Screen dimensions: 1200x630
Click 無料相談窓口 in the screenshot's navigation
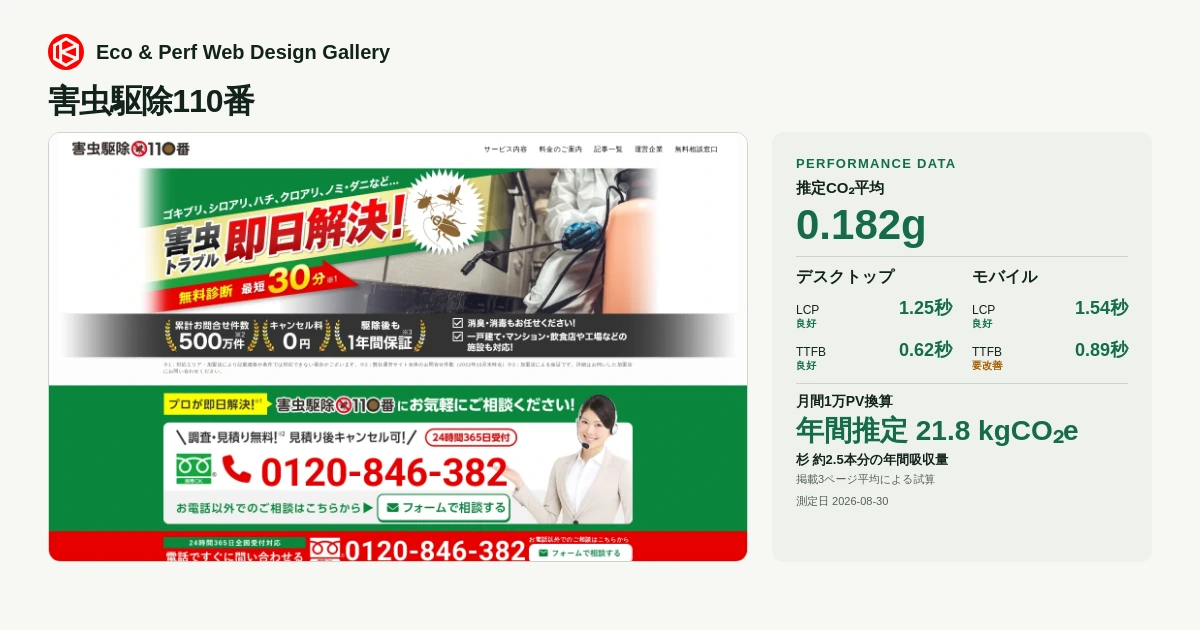pyautogui.click(x=696, y=149)
